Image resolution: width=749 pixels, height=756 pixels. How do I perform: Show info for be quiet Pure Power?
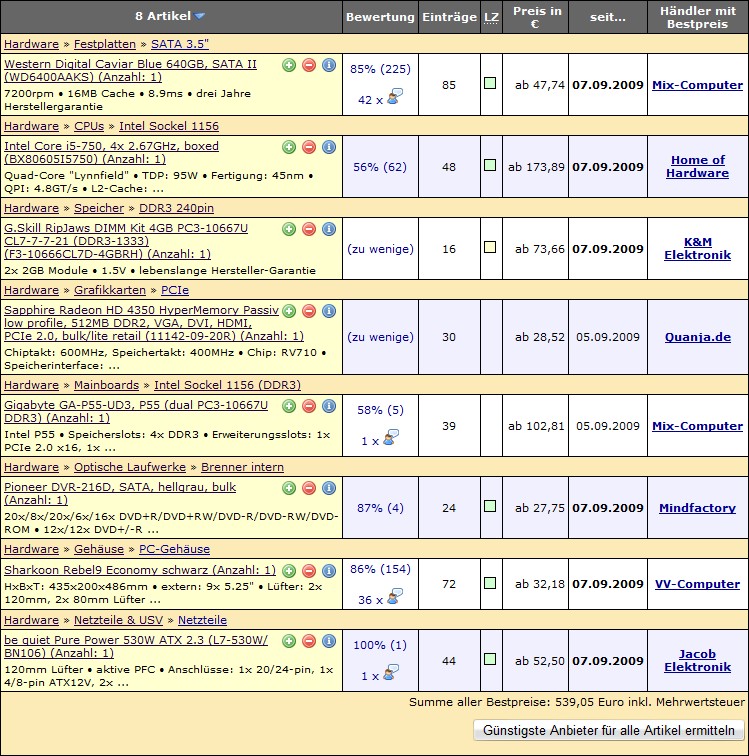pos(329,641)
